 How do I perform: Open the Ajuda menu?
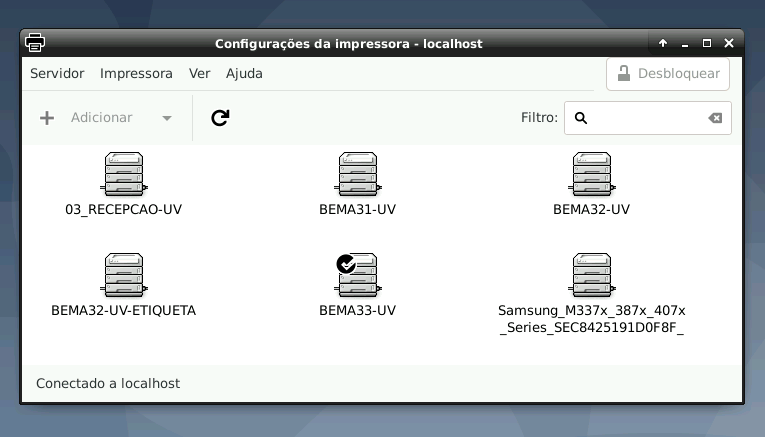(x=244, y=74)
